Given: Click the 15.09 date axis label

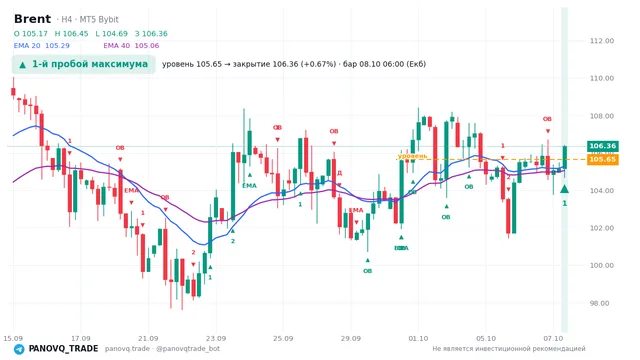Looking at the screenshot, I should point(13,338).
